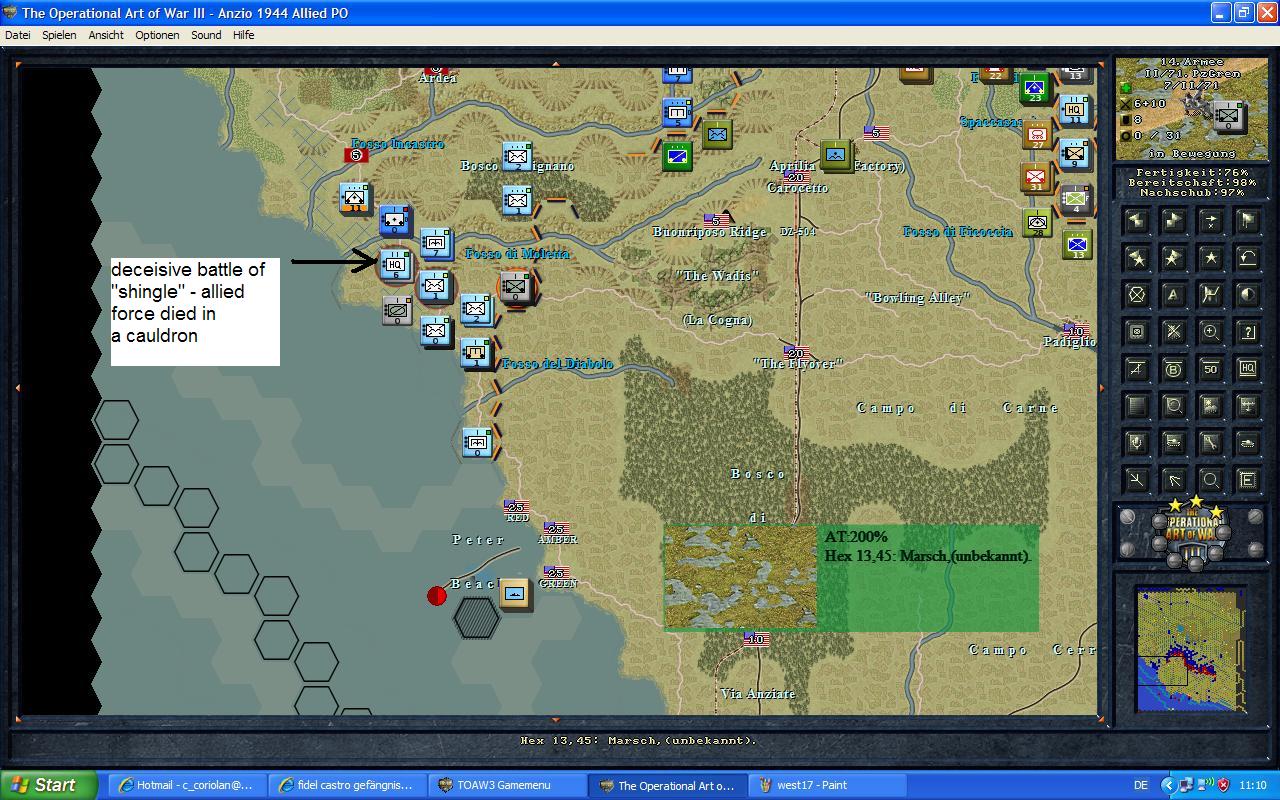The width and height of the screenshot is (1280, 800).
Task: Open the question mark help button
Action: pyautogui.click(x=1248, y=332)
